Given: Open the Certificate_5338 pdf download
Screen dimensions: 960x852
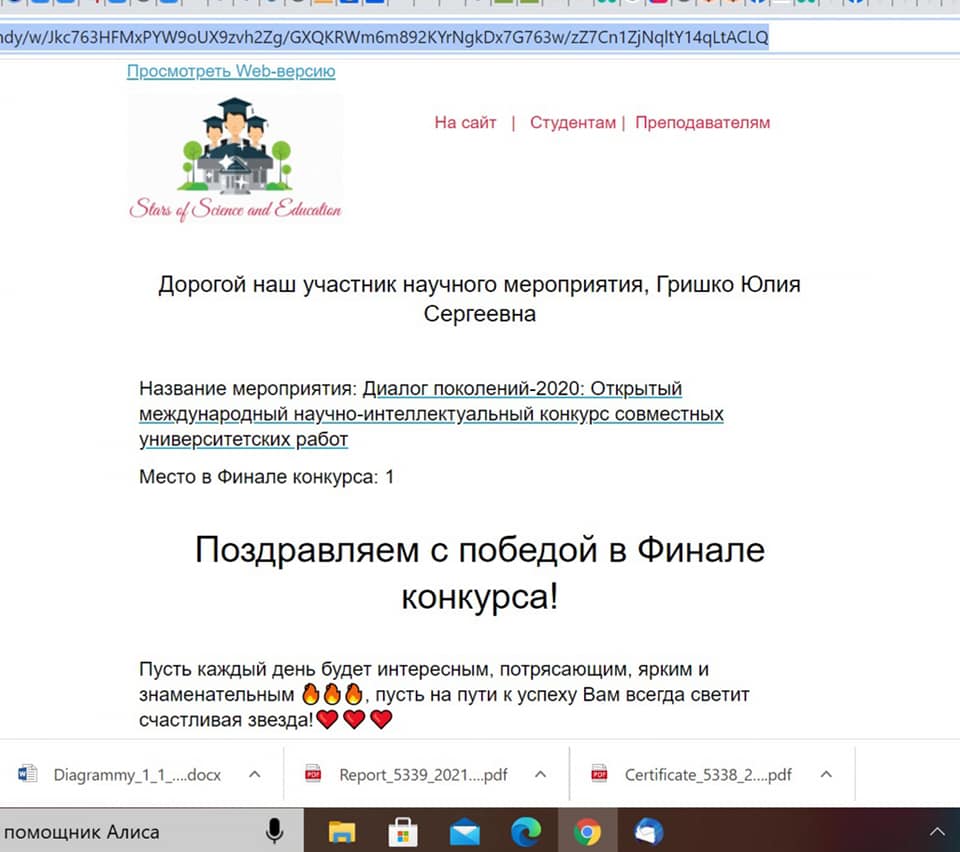Looking at the screenshot, I should (692, 775).
